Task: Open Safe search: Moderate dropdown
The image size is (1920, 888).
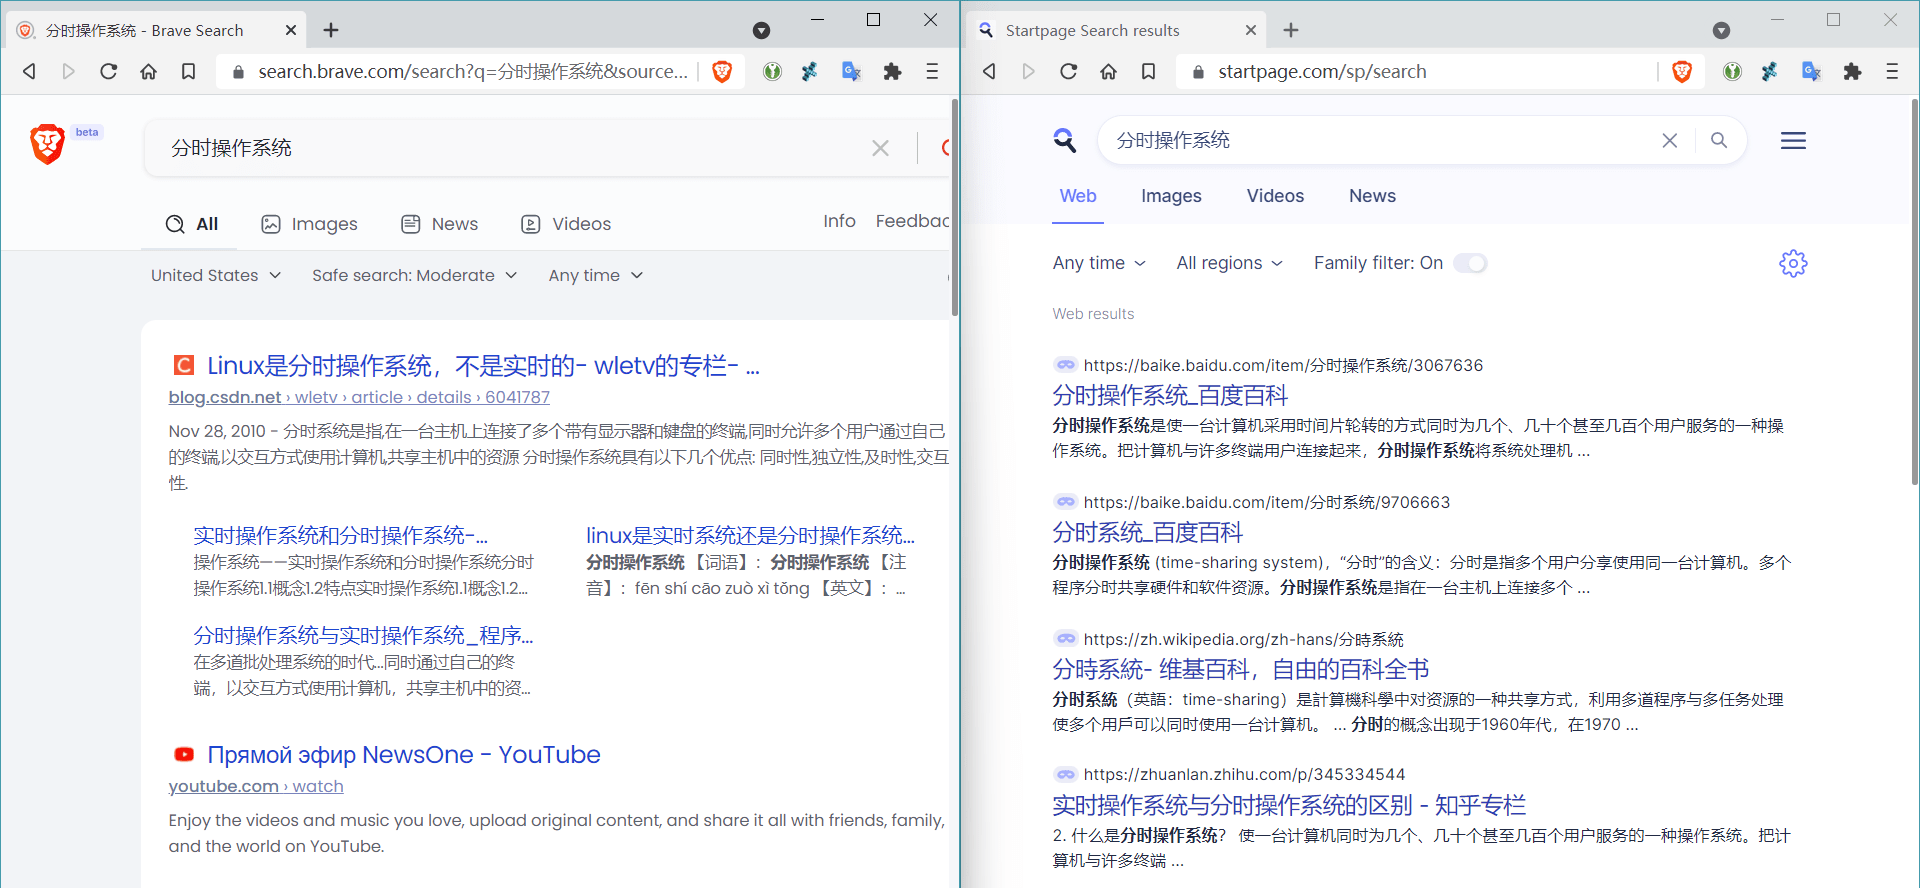Action: click(414, 275)
